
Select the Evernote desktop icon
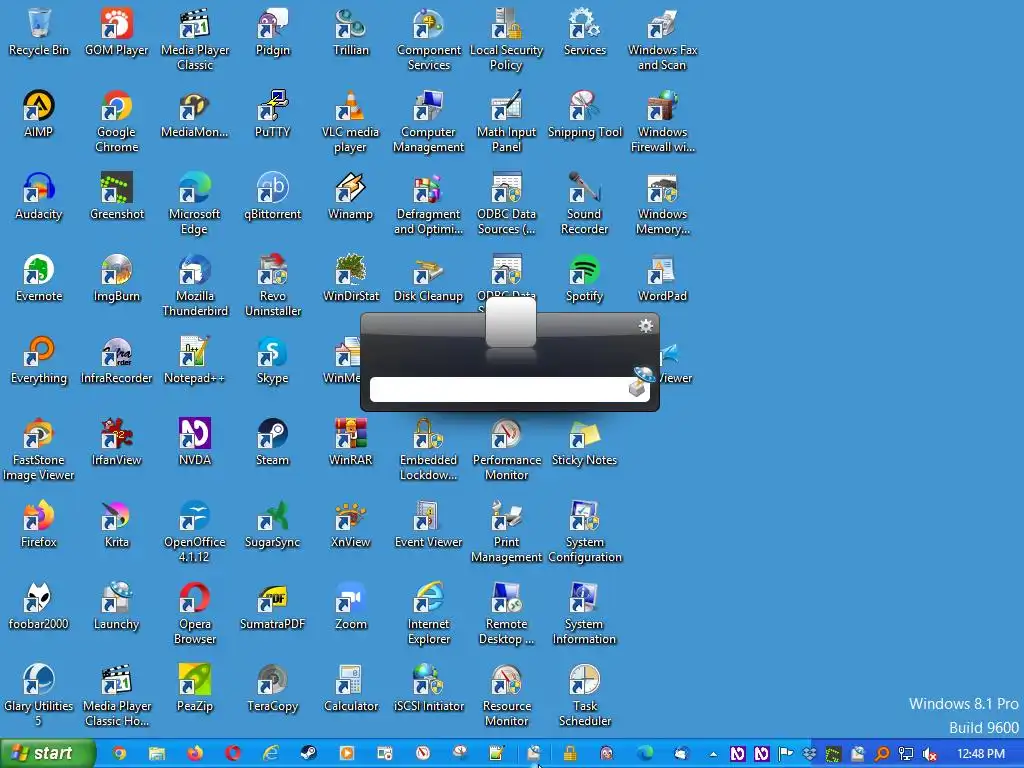(x=39, y=278)
